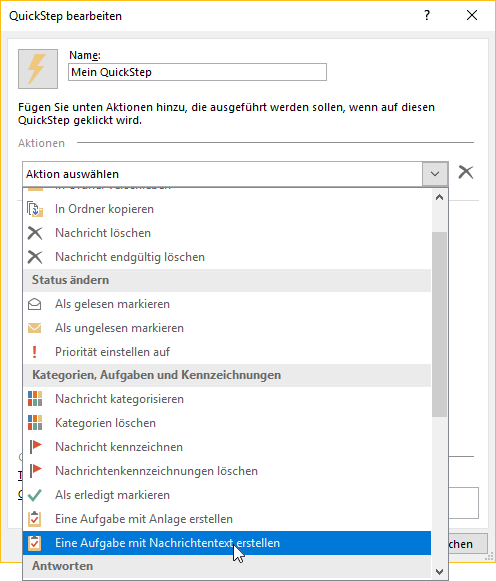
Task: Click the lightning bolt QuickStep icon button
Action: pos(38,69)
